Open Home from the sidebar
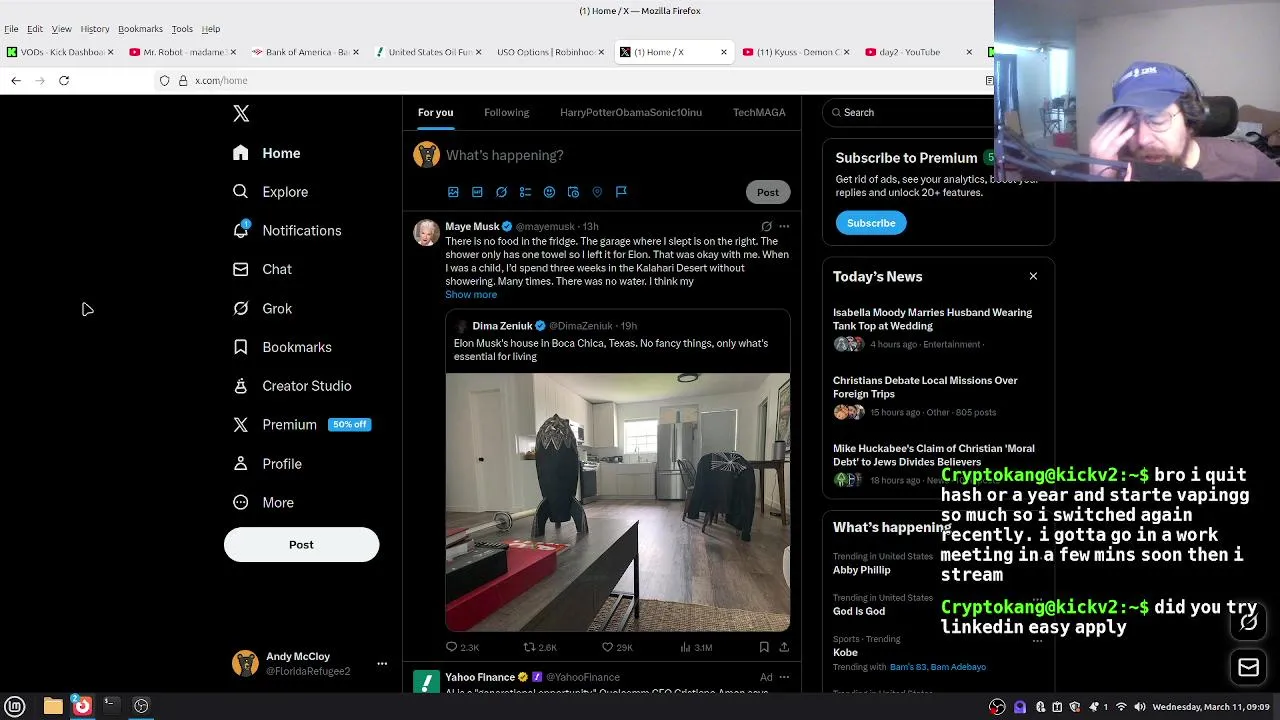The height and width of the screenshot is (720, 1280). 266,153
